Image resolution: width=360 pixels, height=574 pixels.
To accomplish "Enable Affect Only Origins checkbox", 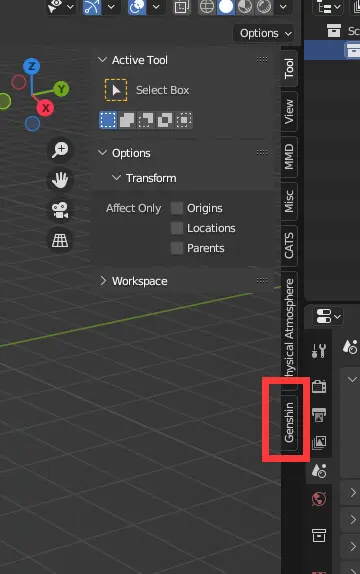I will (x=177, y=208).
